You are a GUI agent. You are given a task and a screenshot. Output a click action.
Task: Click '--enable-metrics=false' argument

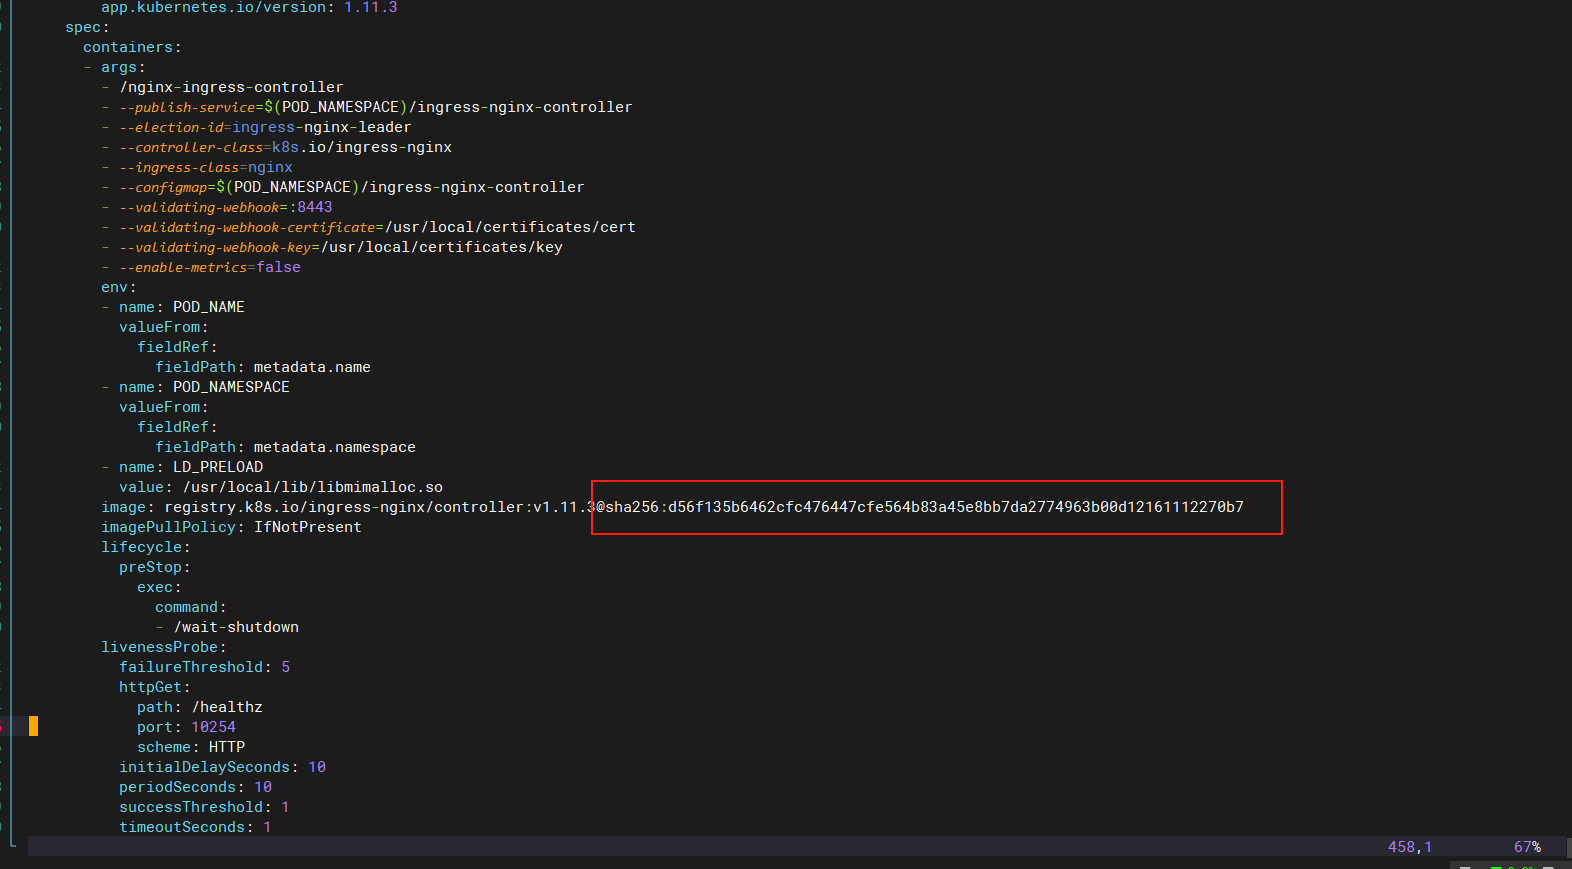tap(210, 267)
